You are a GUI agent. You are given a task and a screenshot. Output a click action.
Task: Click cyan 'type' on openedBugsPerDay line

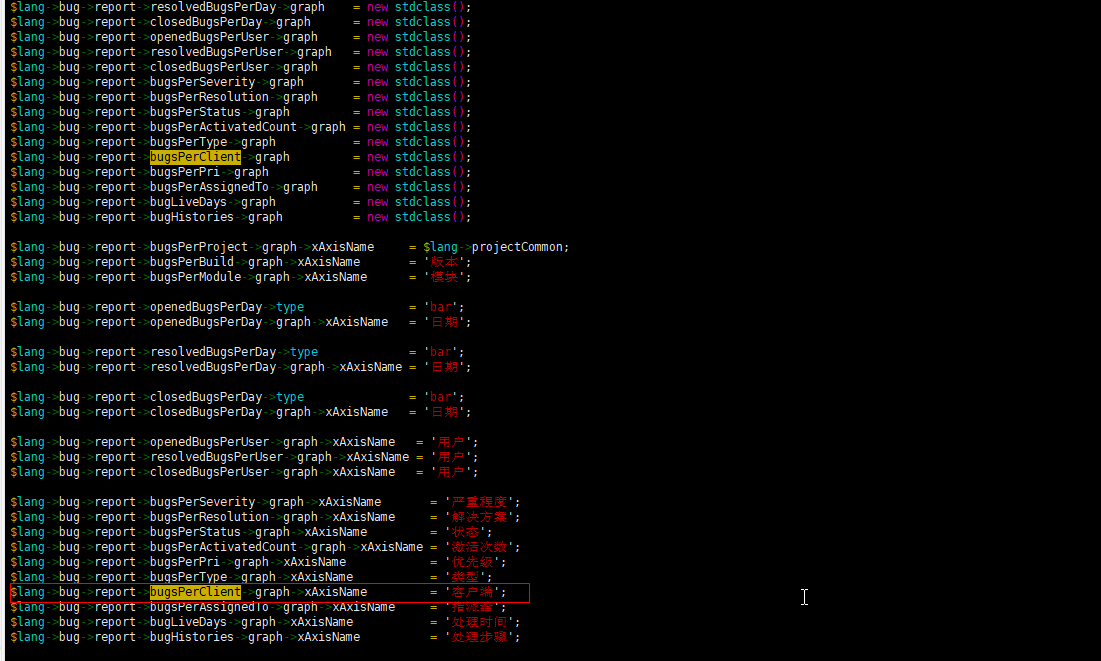[290, 307]
